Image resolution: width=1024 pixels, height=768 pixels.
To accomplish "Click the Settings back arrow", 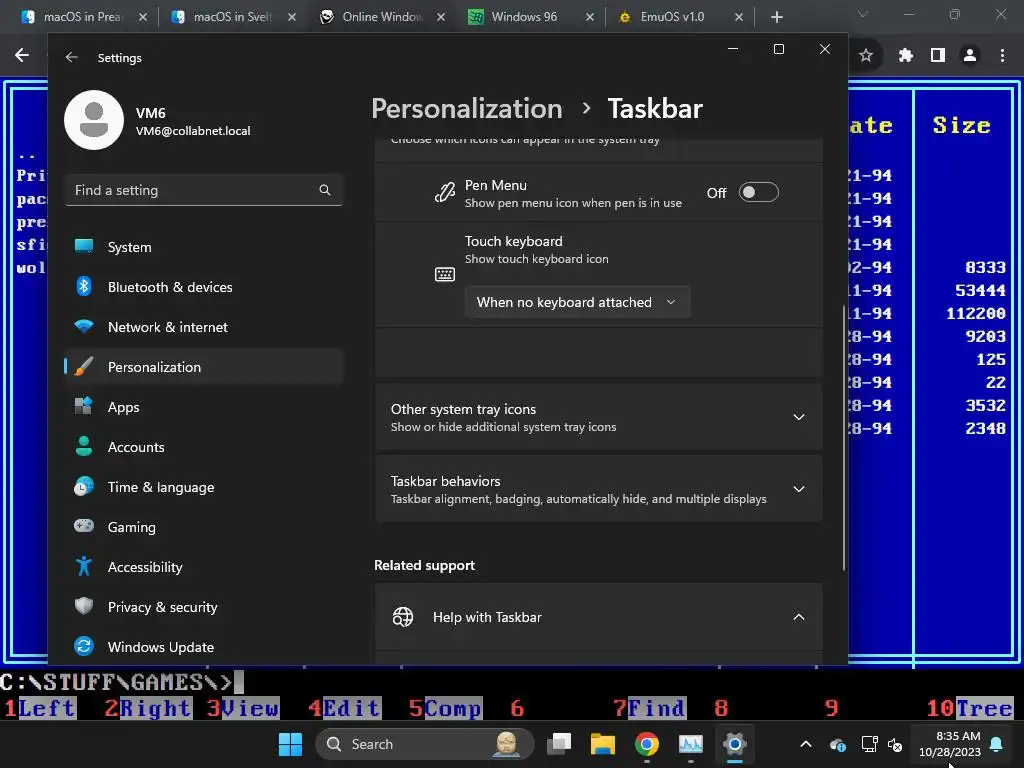I will coord(71,57).
